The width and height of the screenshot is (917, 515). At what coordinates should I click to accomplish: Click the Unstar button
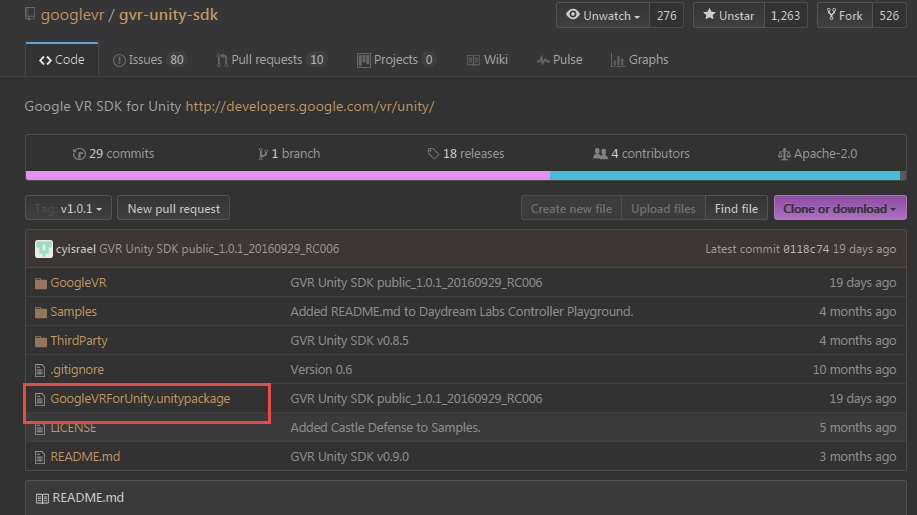(x=729, y=15)
